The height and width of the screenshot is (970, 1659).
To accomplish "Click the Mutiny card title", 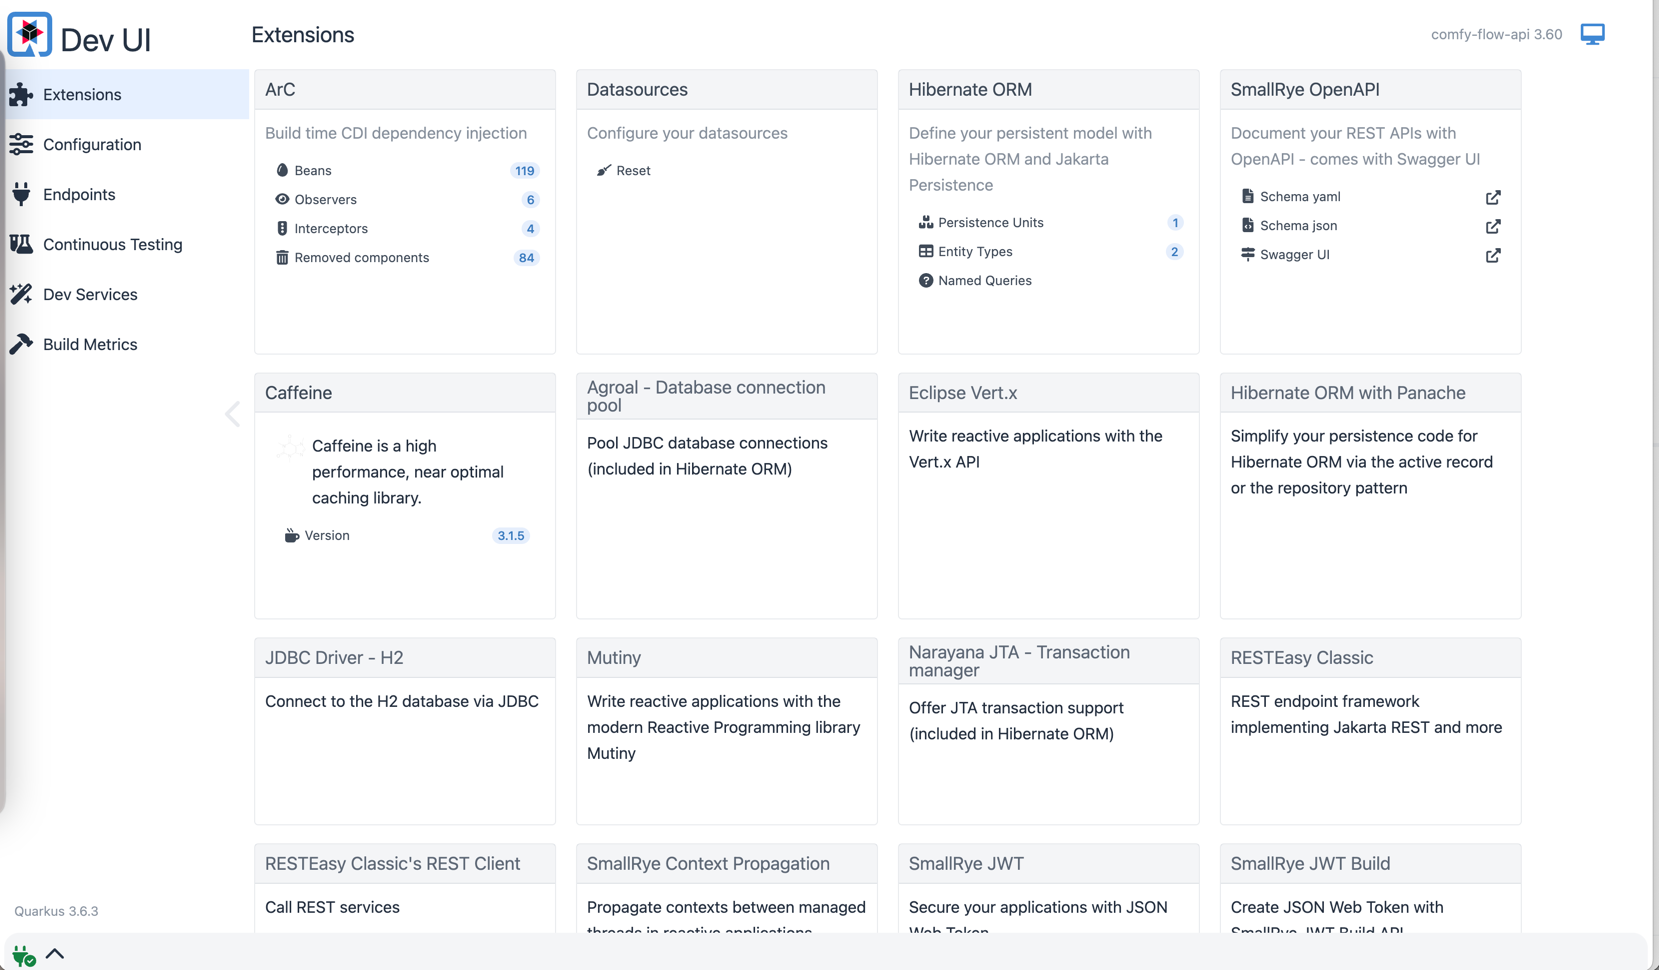I will point(614,658).
